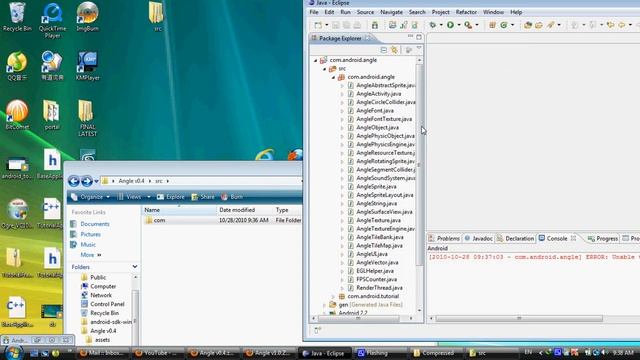Image resolution: width=640 pixels, height=360 pixels.
Task: Open the File menu in Eclipse
Action: coord(314,12)
